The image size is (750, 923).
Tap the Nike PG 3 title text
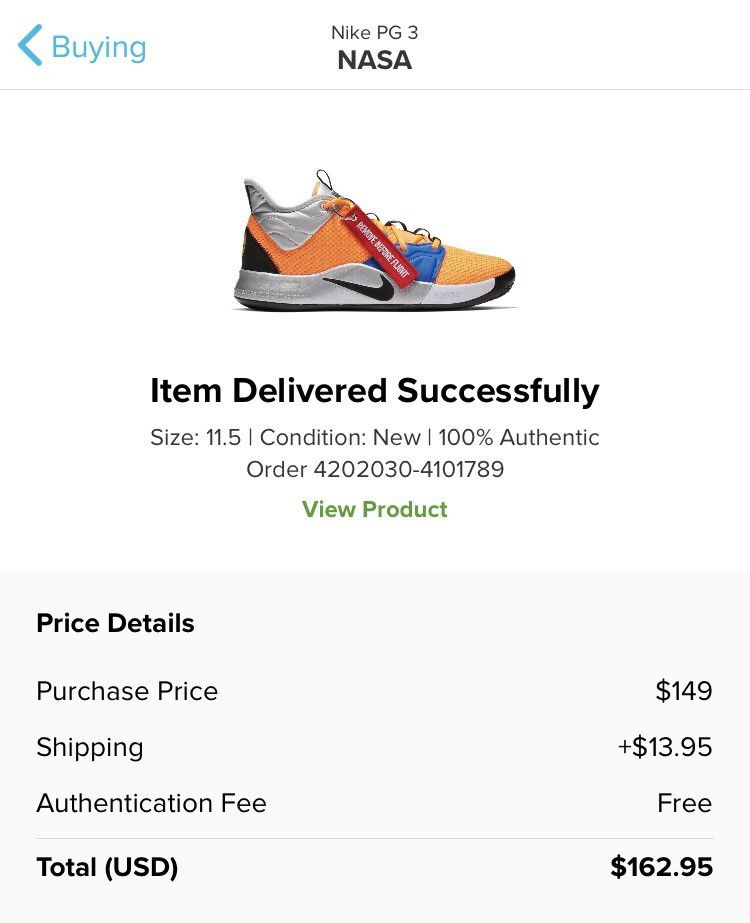pos(375,32)
